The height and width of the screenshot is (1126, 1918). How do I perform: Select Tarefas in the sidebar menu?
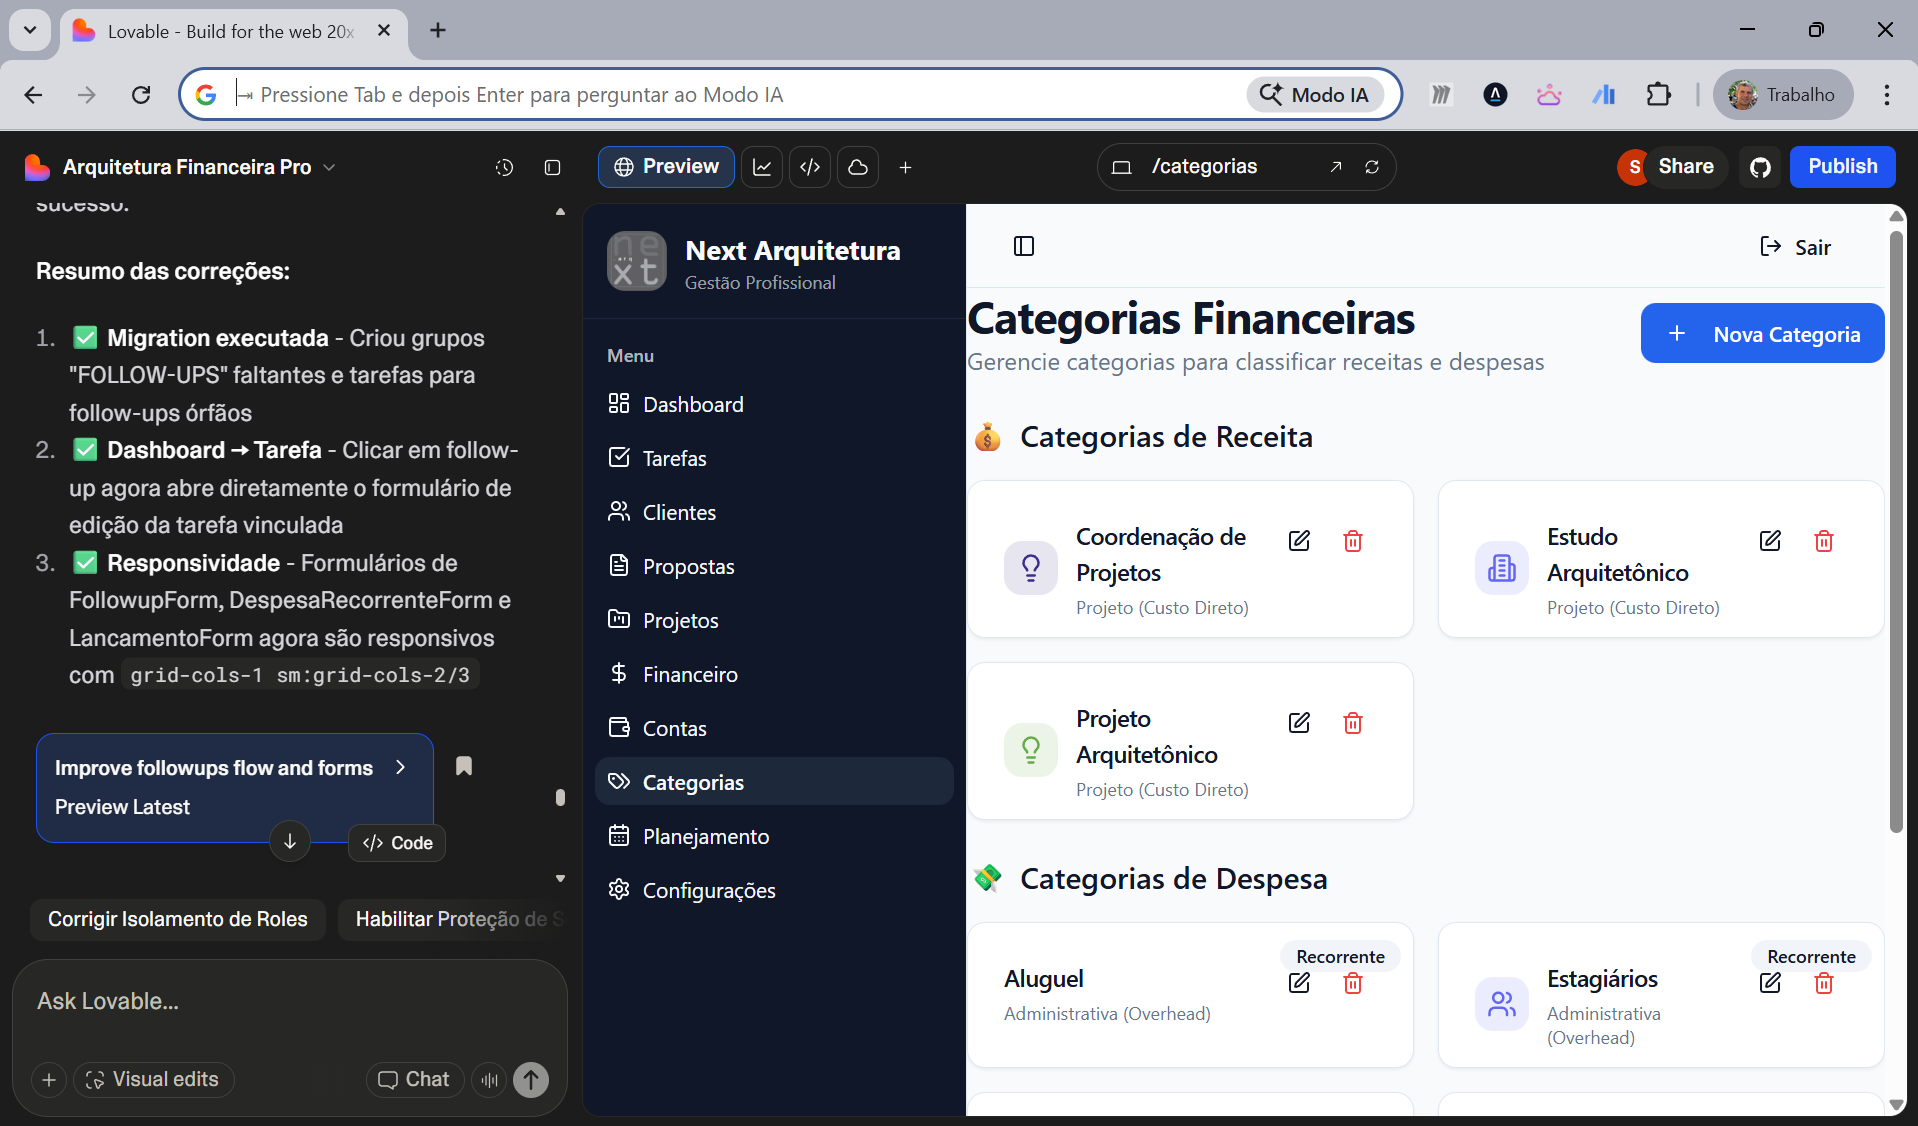click(x=673, y=458)
